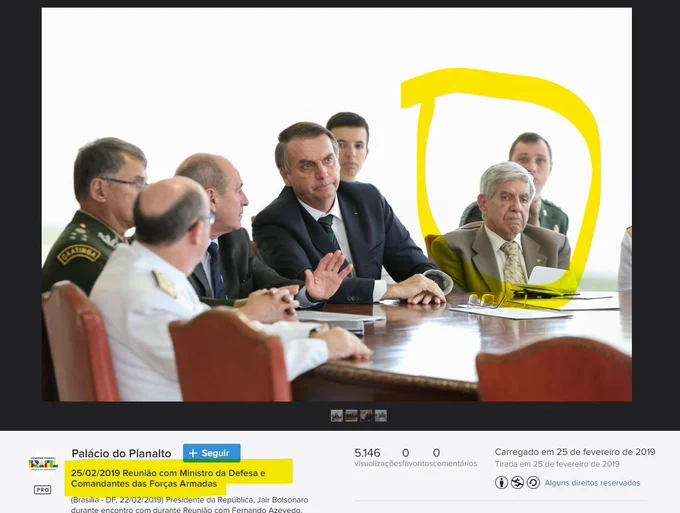Open the last filmstrip thumbnail
Image resolution: width=680 pixels, height=513 pixels.
(381, 415)
